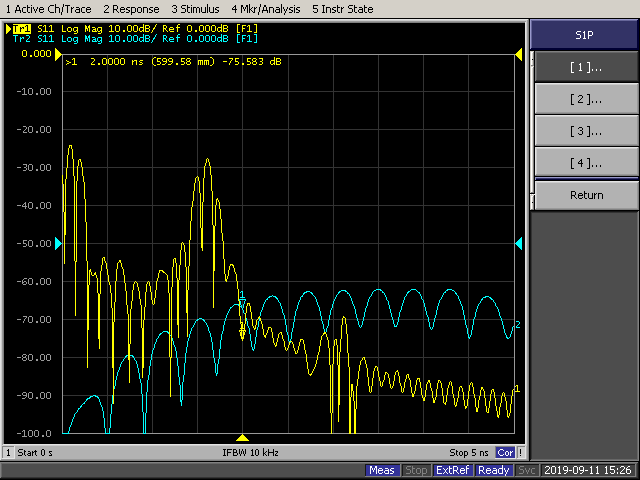This screenshot has height=480, width=640.
Task: Click the ExtRef status indicator
Action: [452, 470]
